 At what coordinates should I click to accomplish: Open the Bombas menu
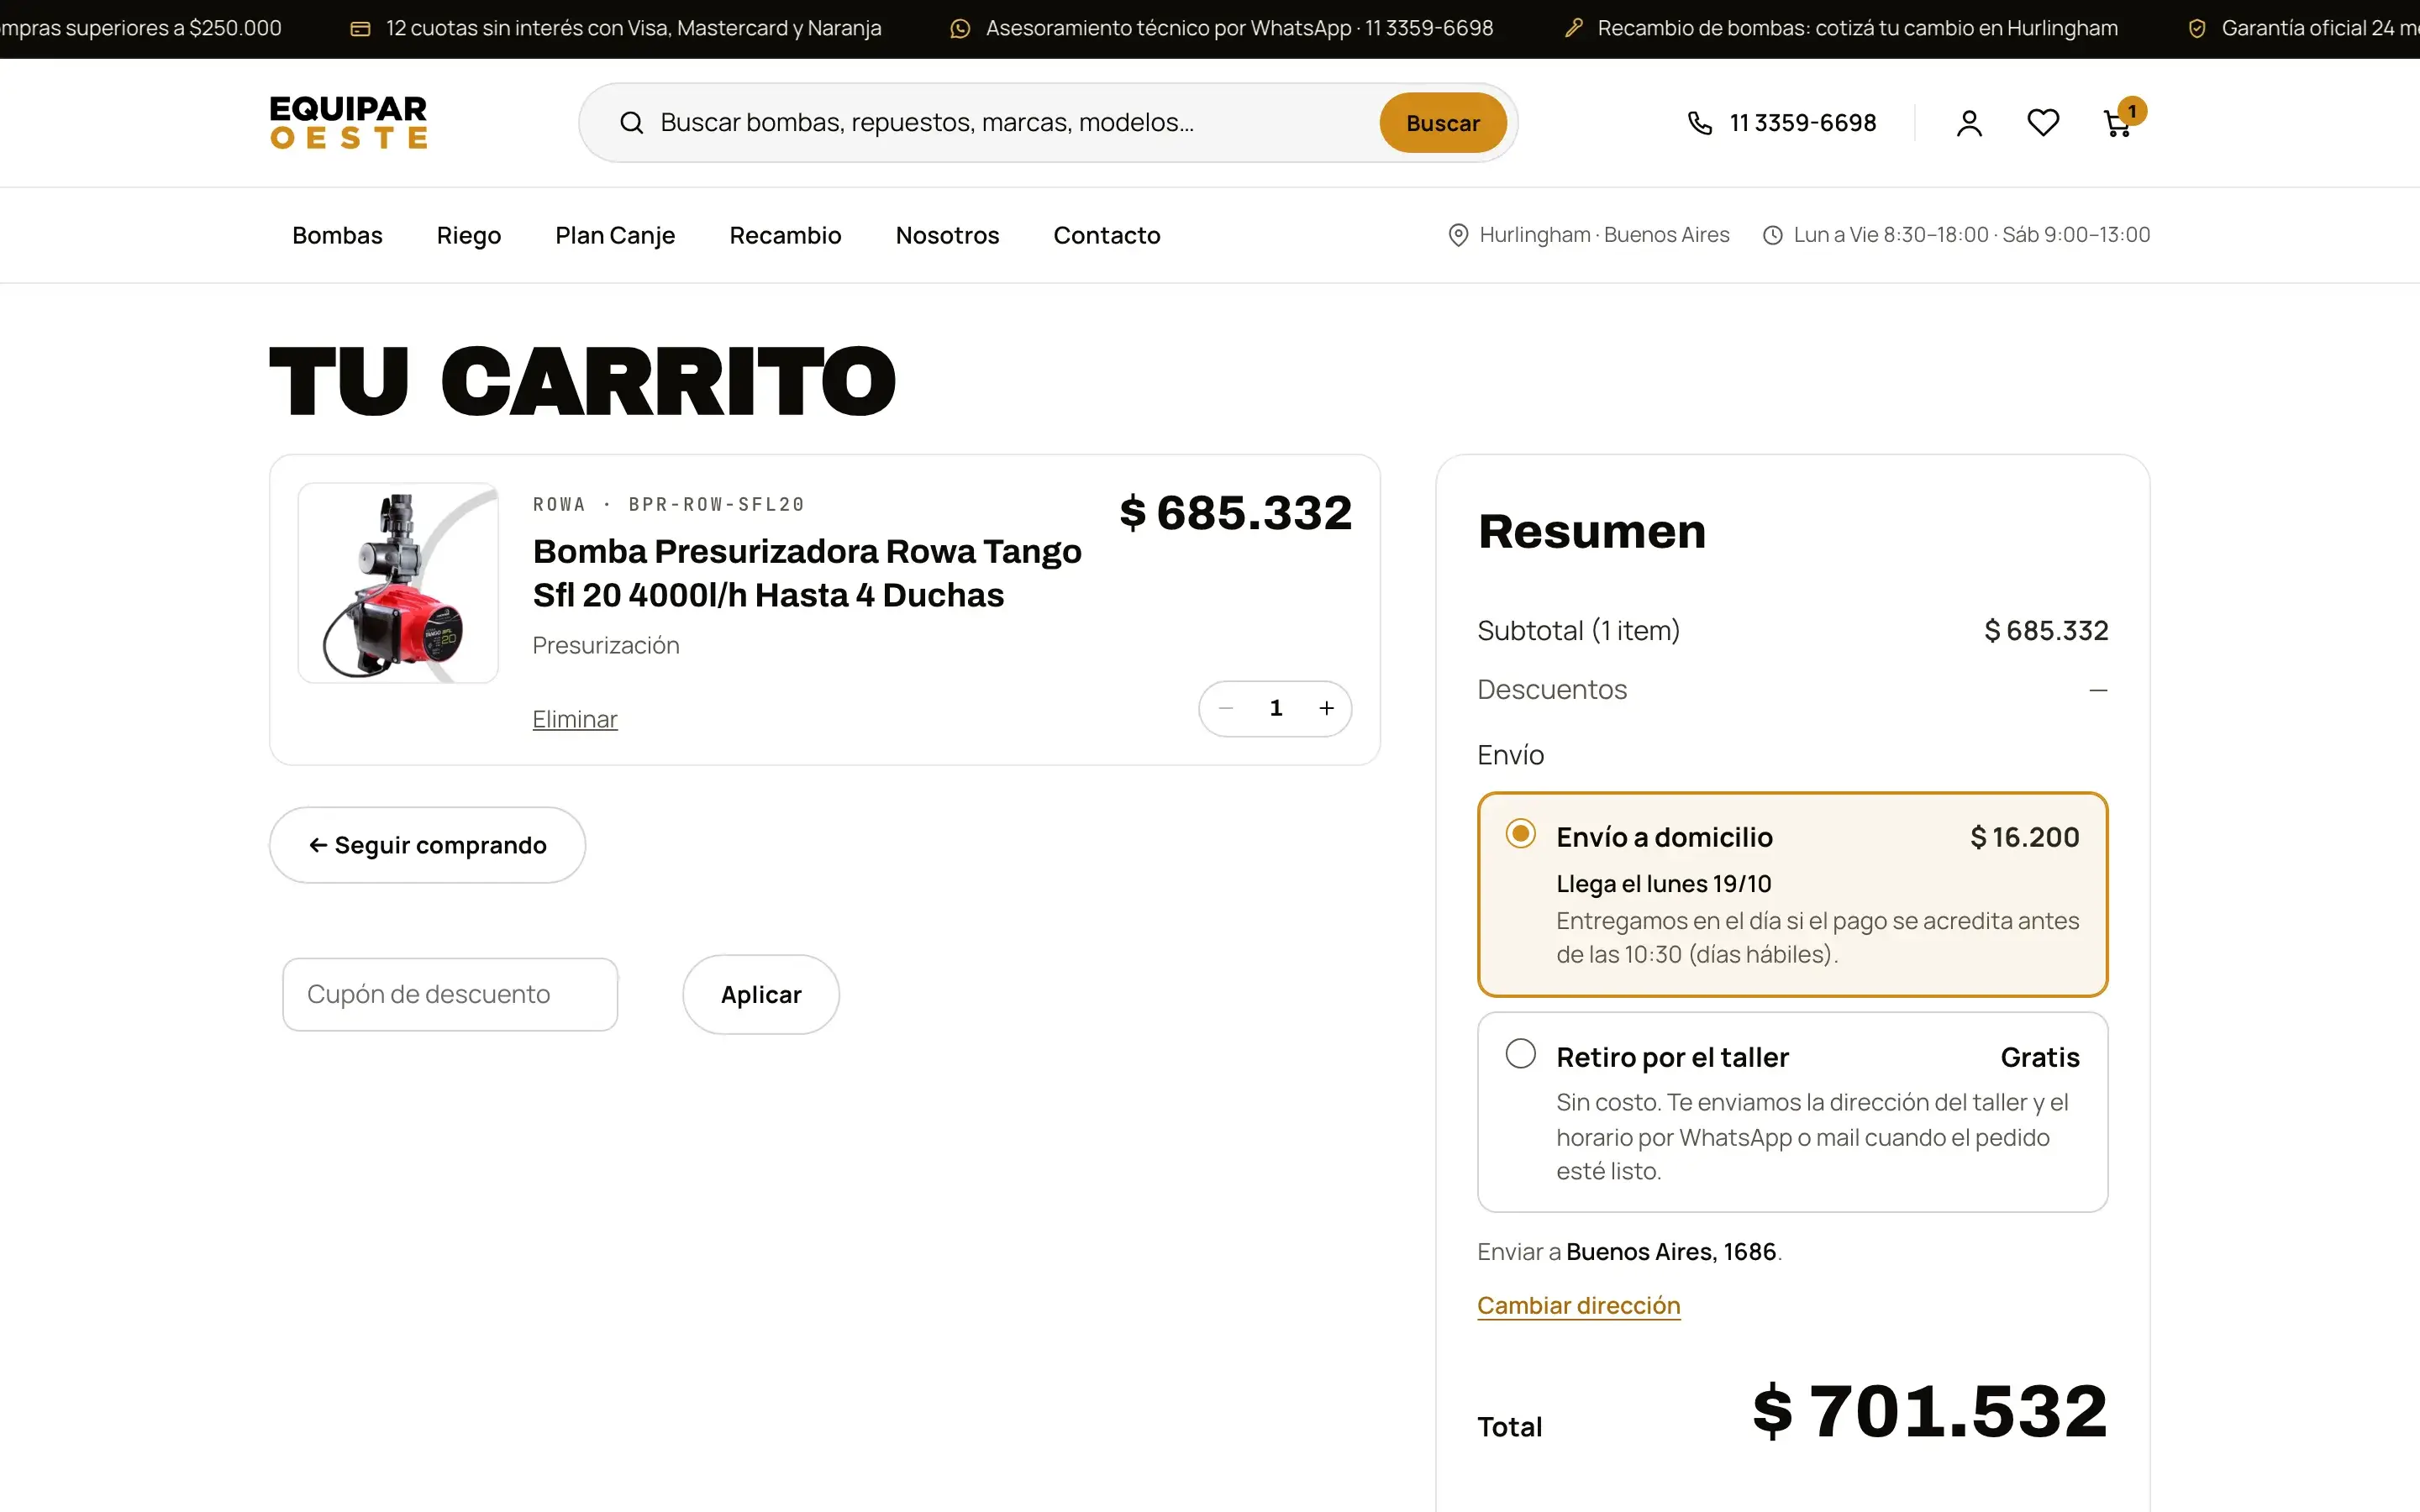337,235
